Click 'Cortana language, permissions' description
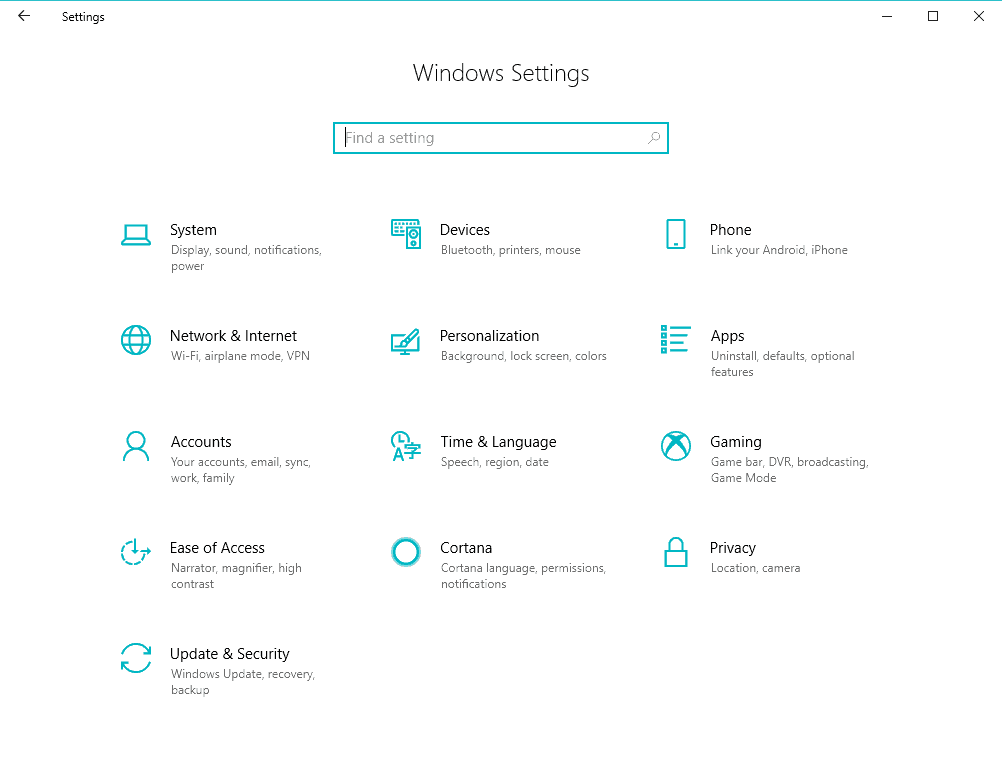Viewport: 1002px width, 771px height. tap(523, 576)
